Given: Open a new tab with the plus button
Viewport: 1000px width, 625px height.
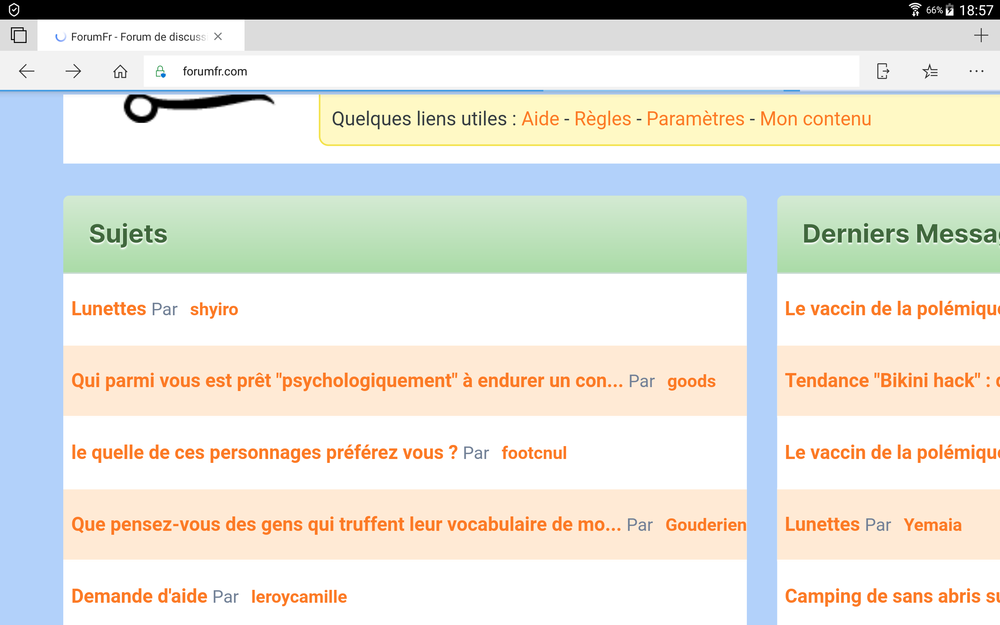Looking at the screenshot, I should pyautogui.click(x=980, y=34).
